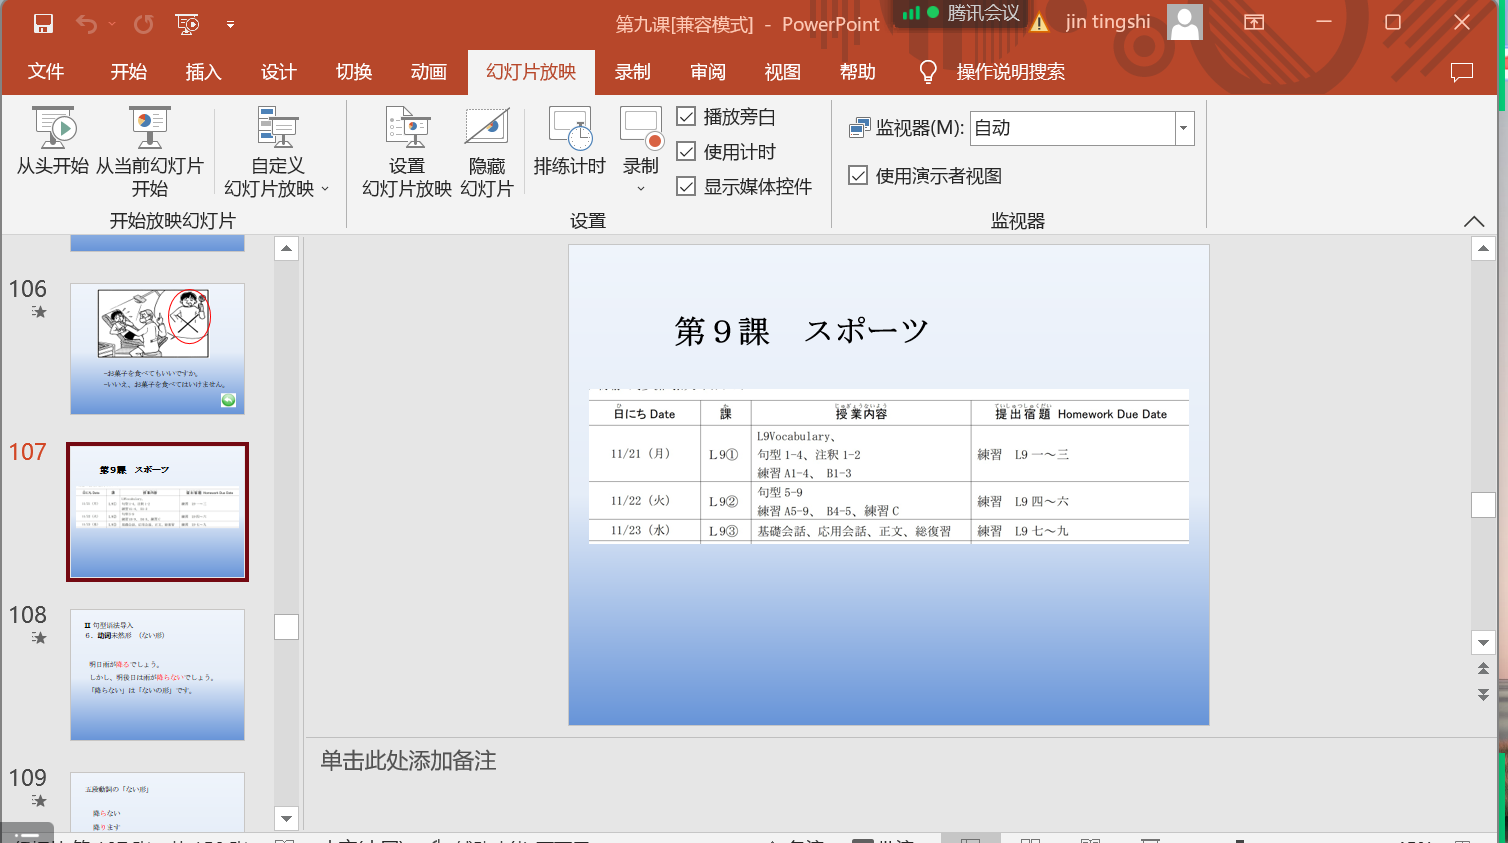Expand the Monitor (监视器) dropdown
Screen dimensions: 1508x843
pos(1184,128)
